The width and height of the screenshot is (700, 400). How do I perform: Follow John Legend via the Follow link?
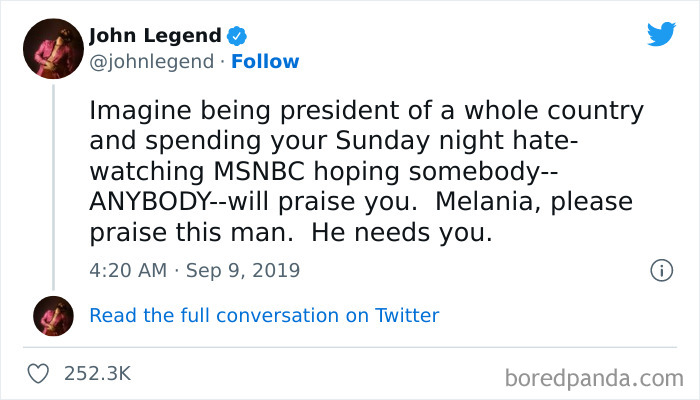[265, 62]
